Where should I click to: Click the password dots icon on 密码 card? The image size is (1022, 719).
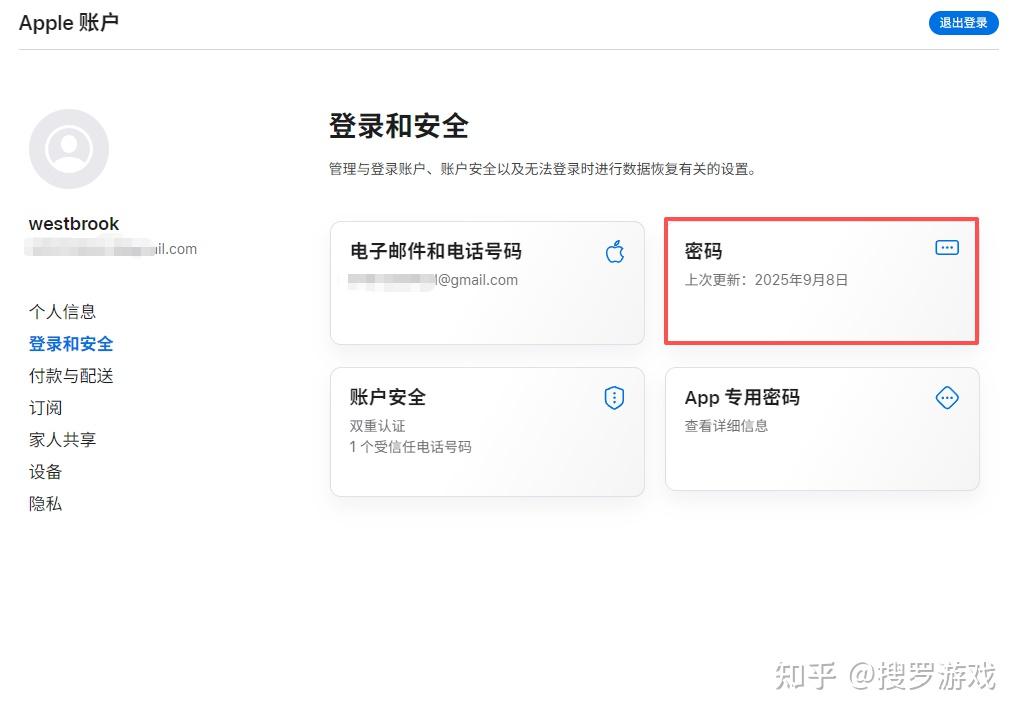click(x=946, y=248)
